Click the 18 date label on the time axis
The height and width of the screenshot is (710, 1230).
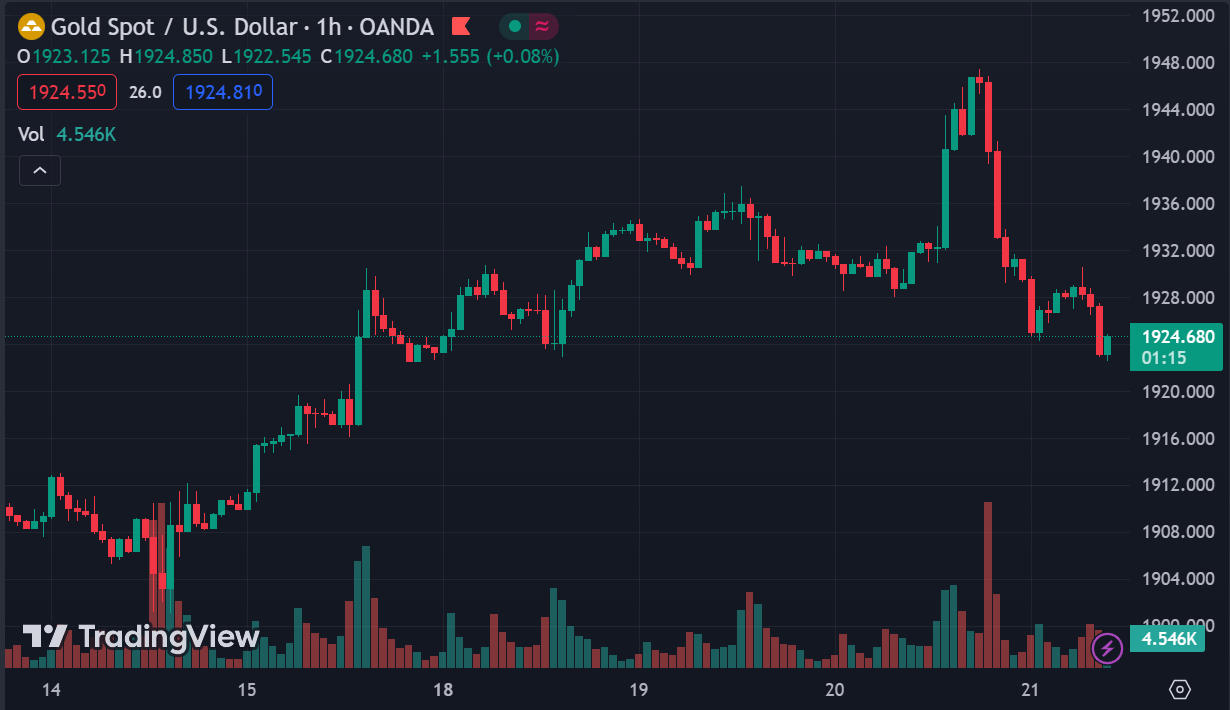tap(443, 689)
